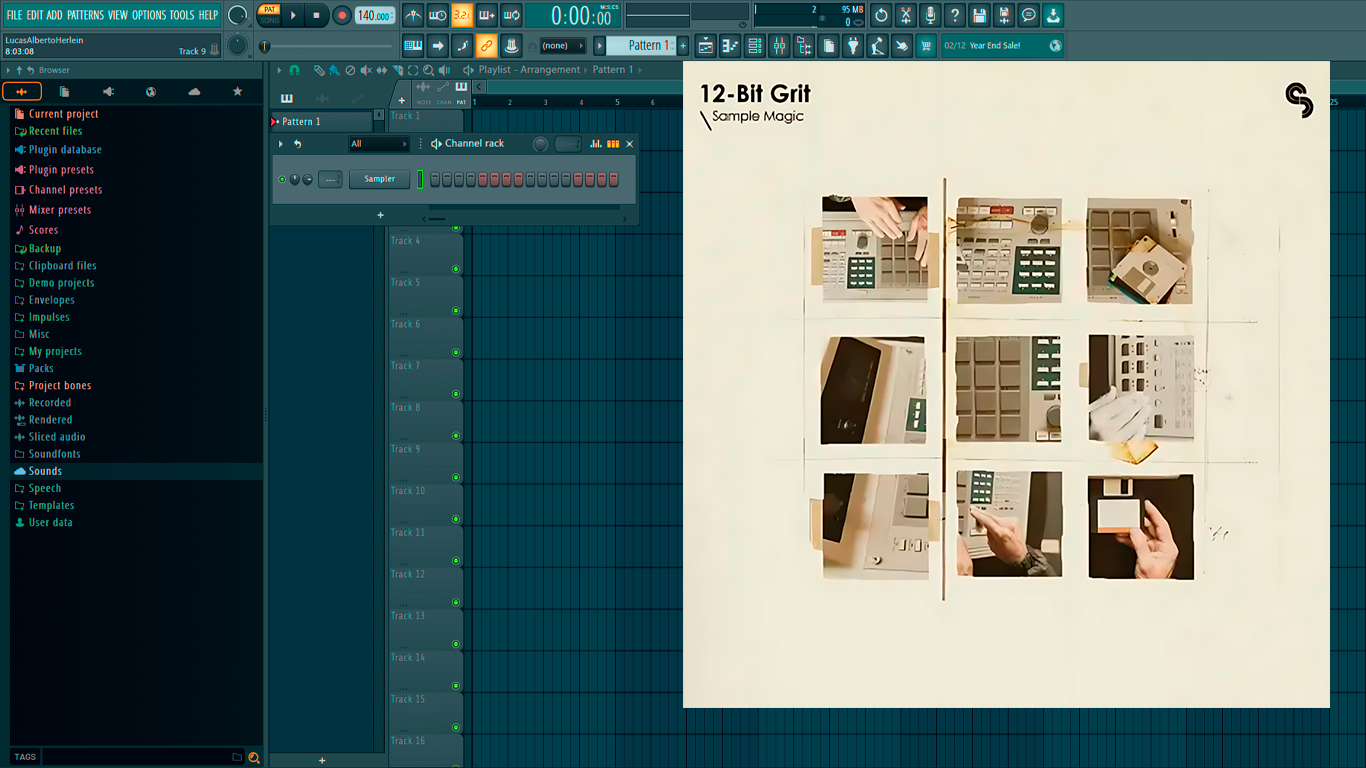Click the audio editor scissors icon

pos(906,15)
